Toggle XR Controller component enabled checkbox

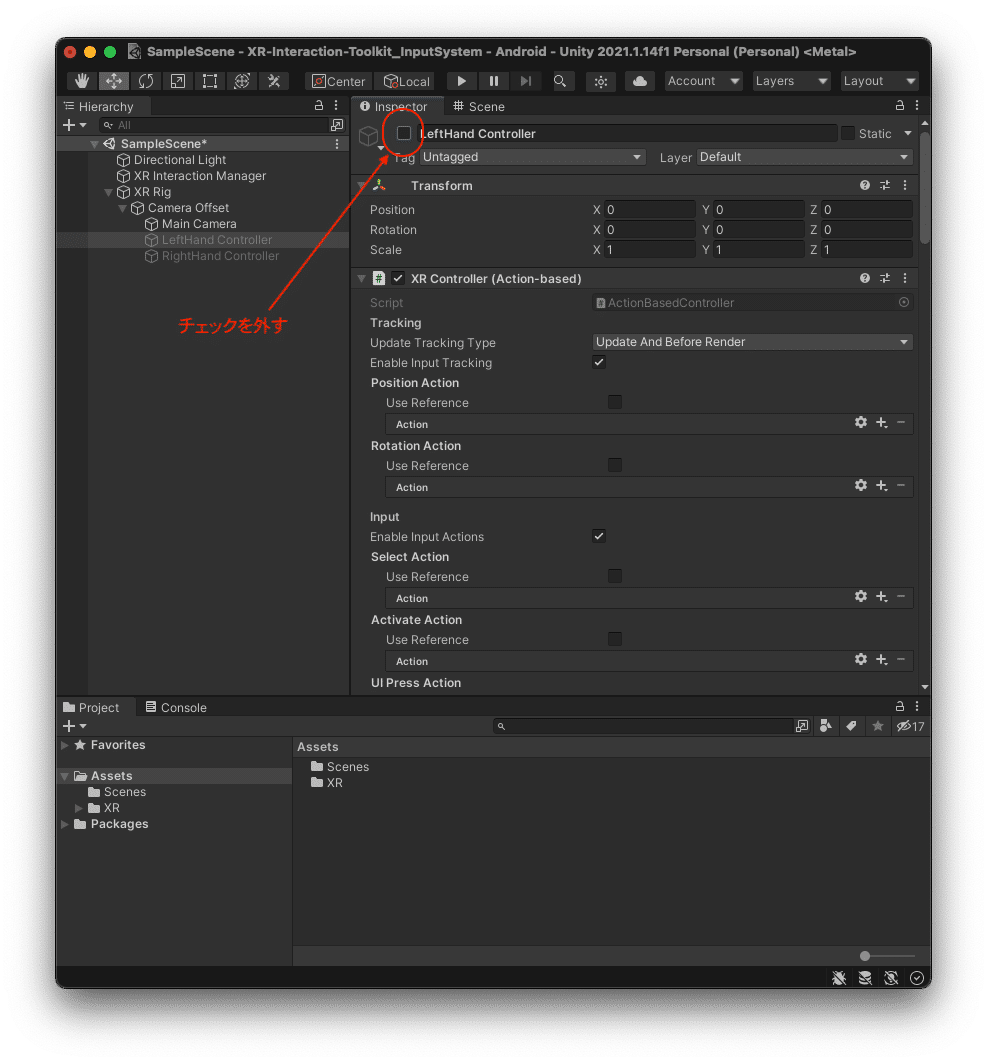coord(398,278)
